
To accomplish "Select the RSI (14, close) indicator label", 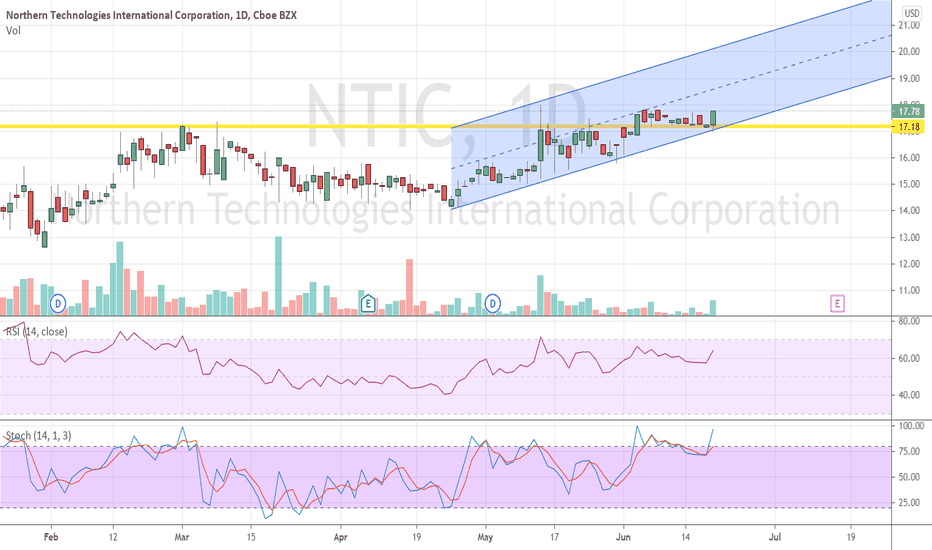I will pos(37,331).
